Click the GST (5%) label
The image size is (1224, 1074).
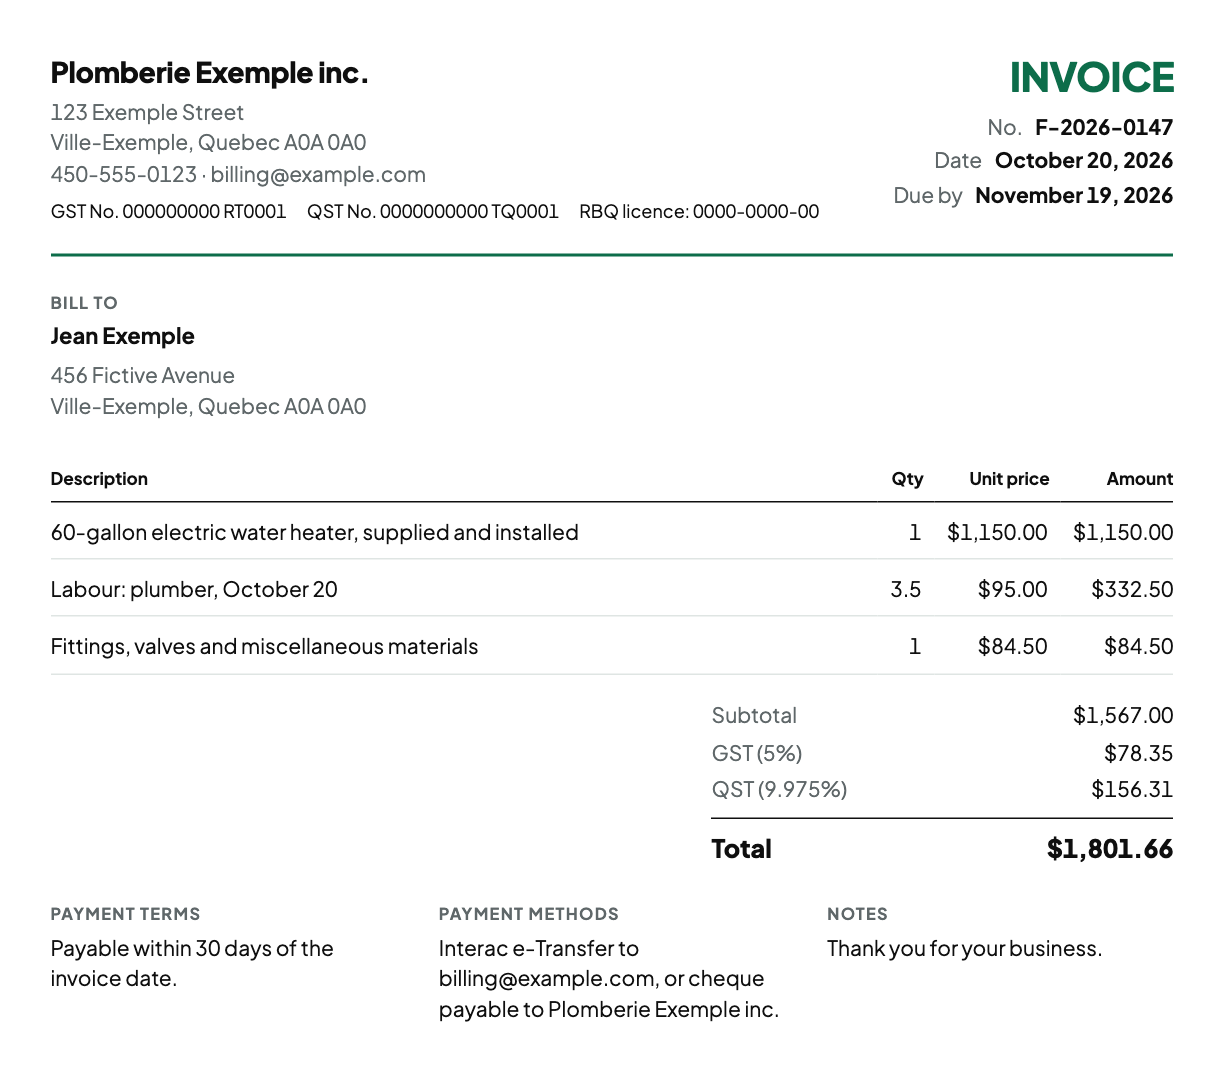tap(757, 753)
